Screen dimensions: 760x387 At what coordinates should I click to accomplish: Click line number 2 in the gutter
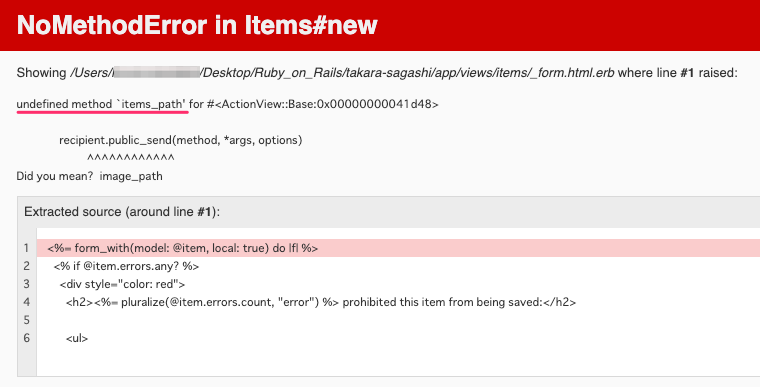coord(26,266)
